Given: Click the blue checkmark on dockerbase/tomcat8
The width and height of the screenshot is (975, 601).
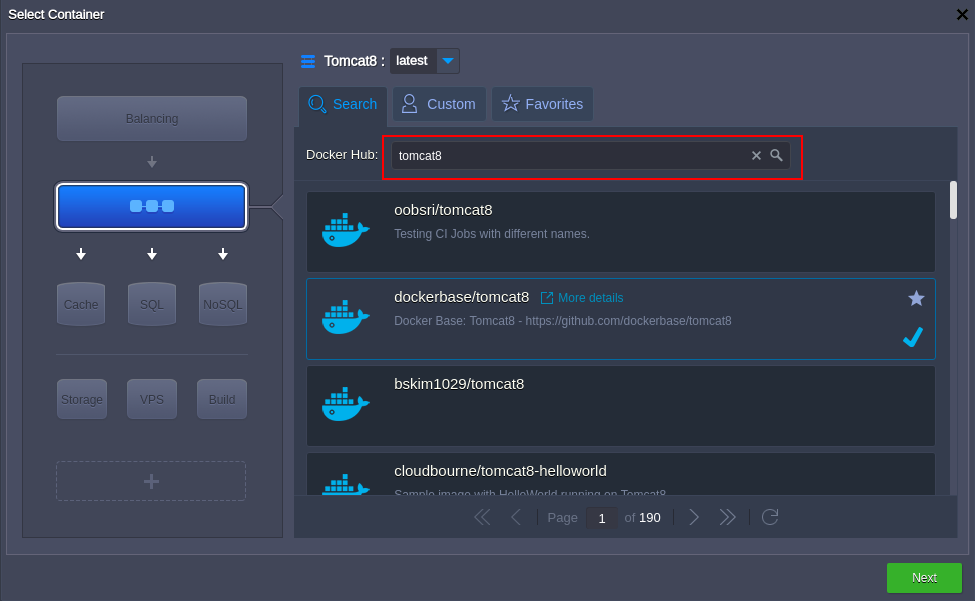Looking at the screenshot, I should coord(913,337).
